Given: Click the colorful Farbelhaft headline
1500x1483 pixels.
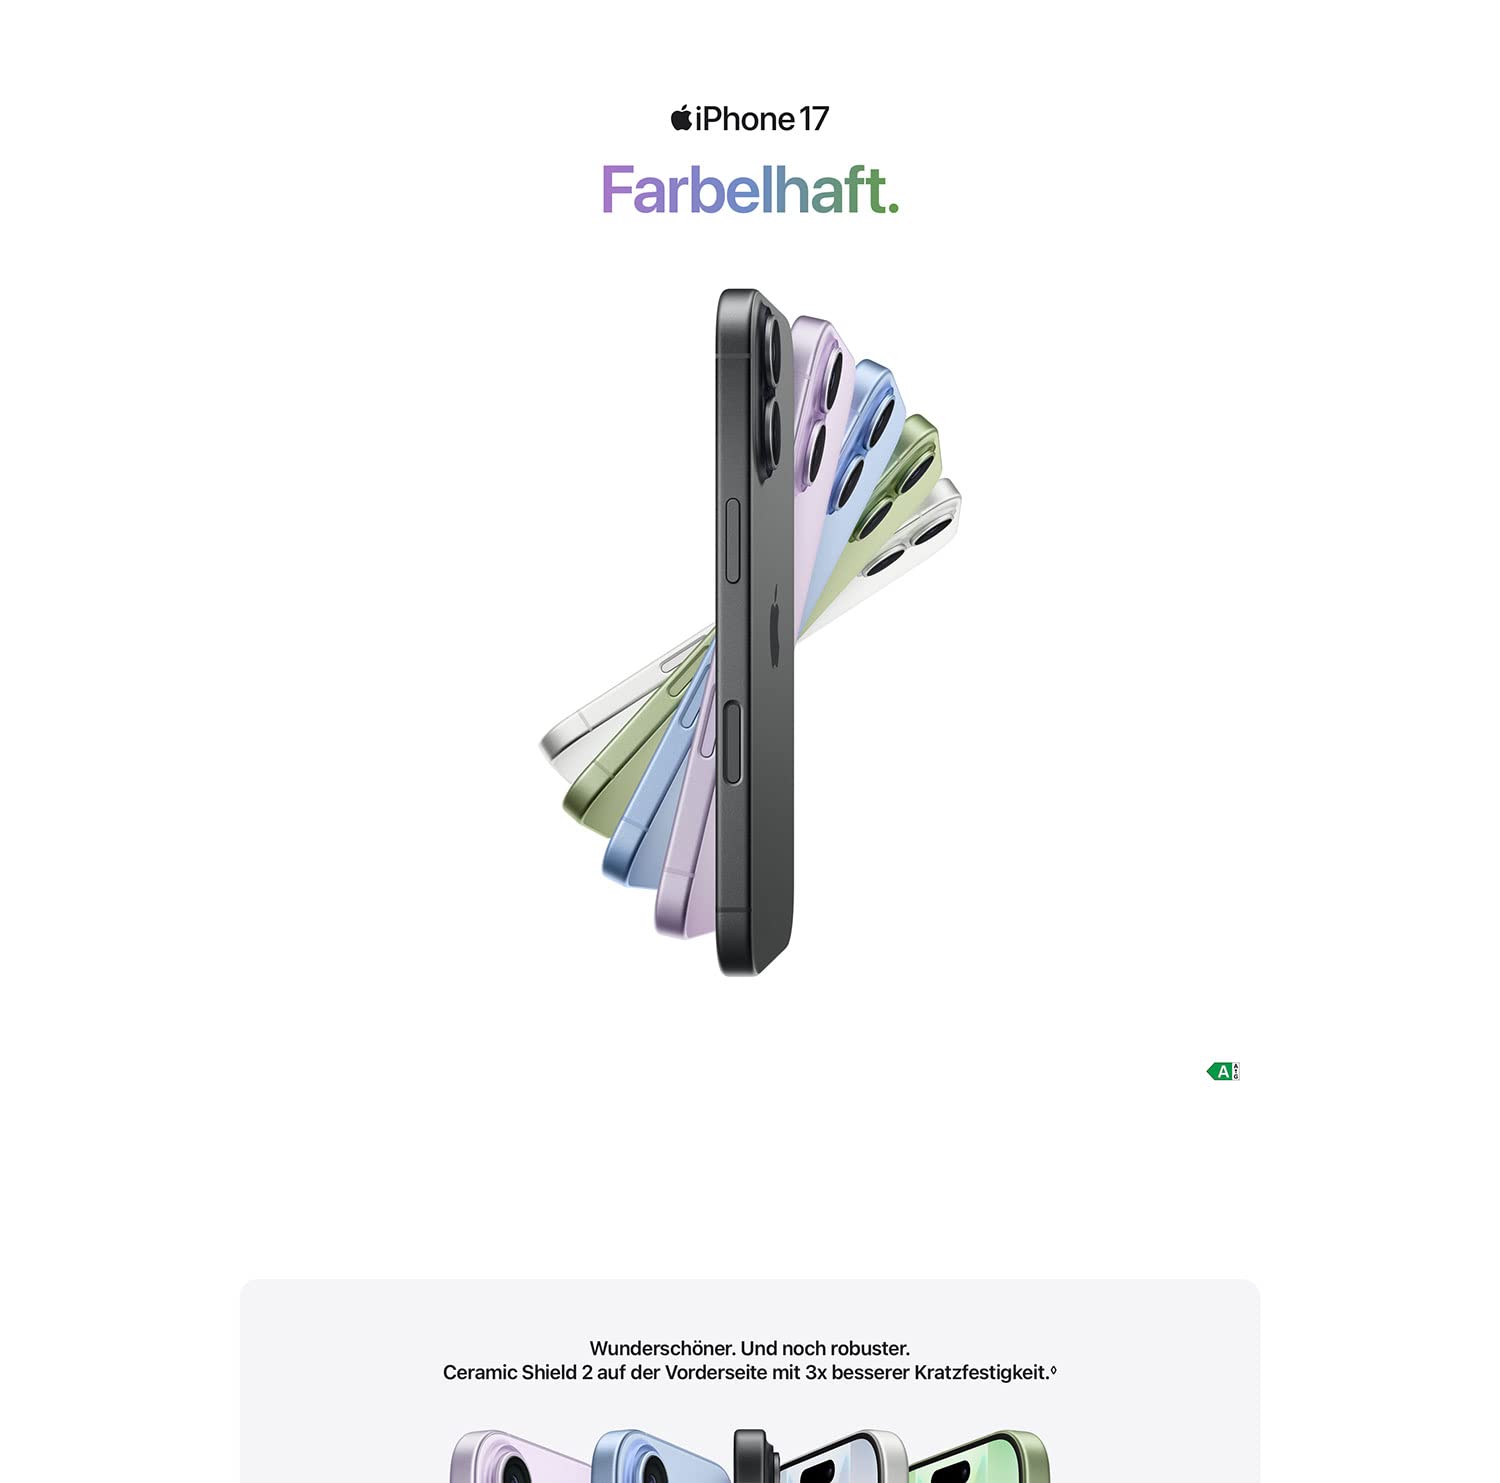Looking at the screenshot, I should coord(750,190).
